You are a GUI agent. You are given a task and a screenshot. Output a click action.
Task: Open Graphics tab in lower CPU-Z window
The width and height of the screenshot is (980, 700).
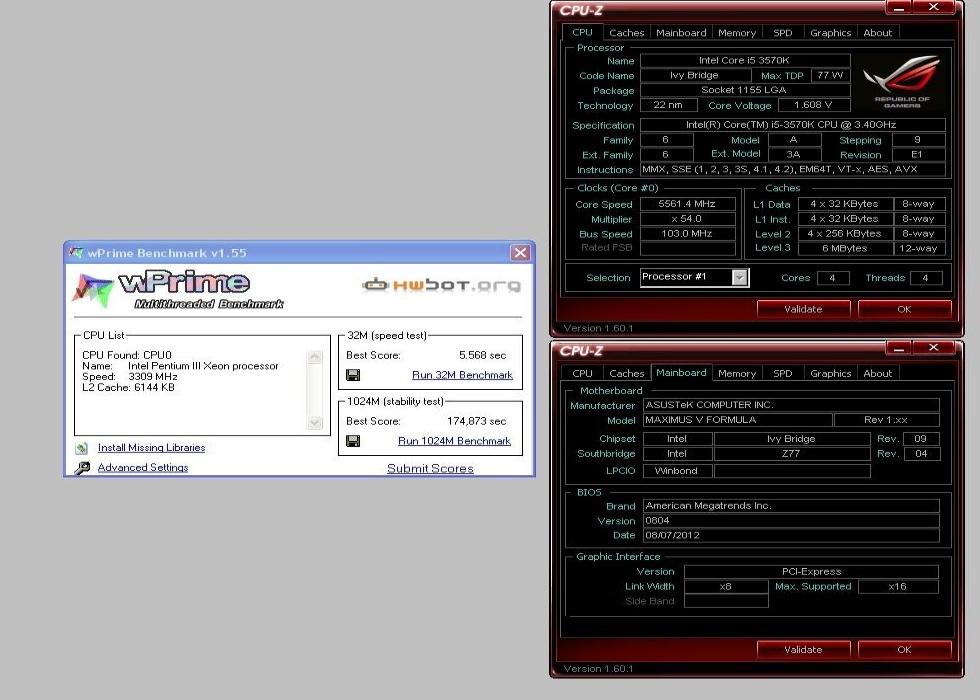(x=831, y=373)
